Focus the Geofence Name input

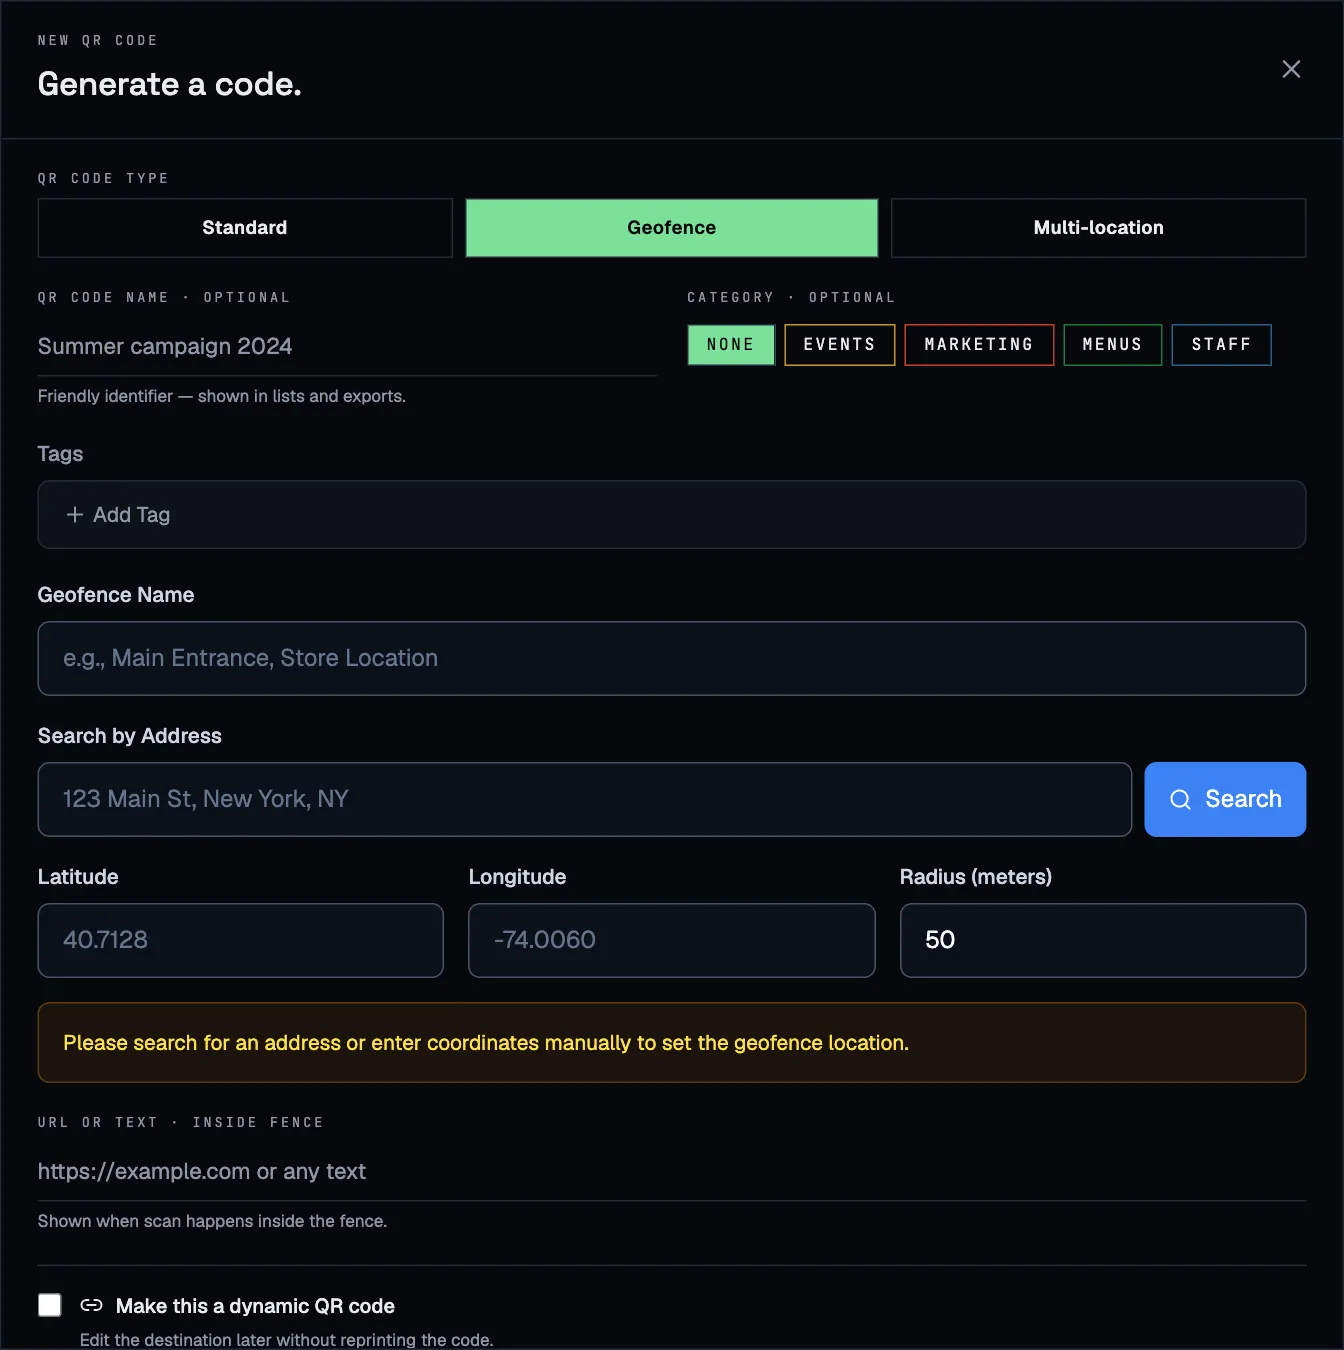pos(672,659)
